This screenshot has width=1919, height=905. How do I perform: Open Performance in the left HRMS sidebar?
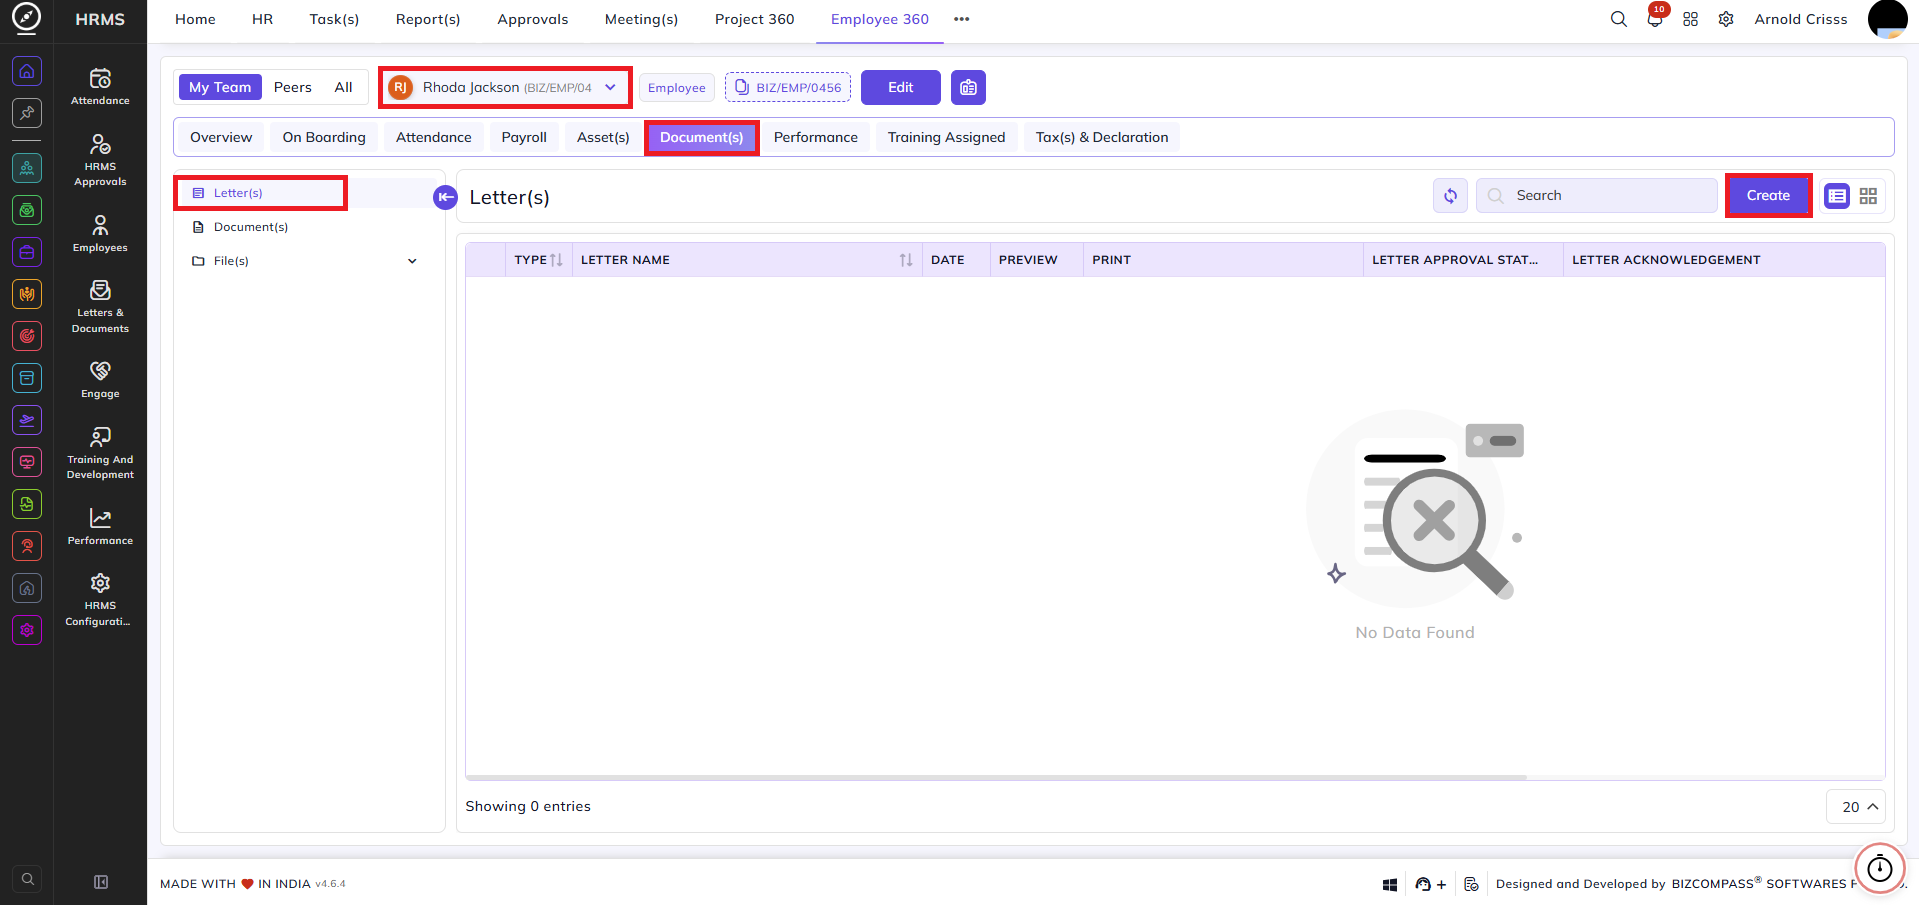(100, 526)
